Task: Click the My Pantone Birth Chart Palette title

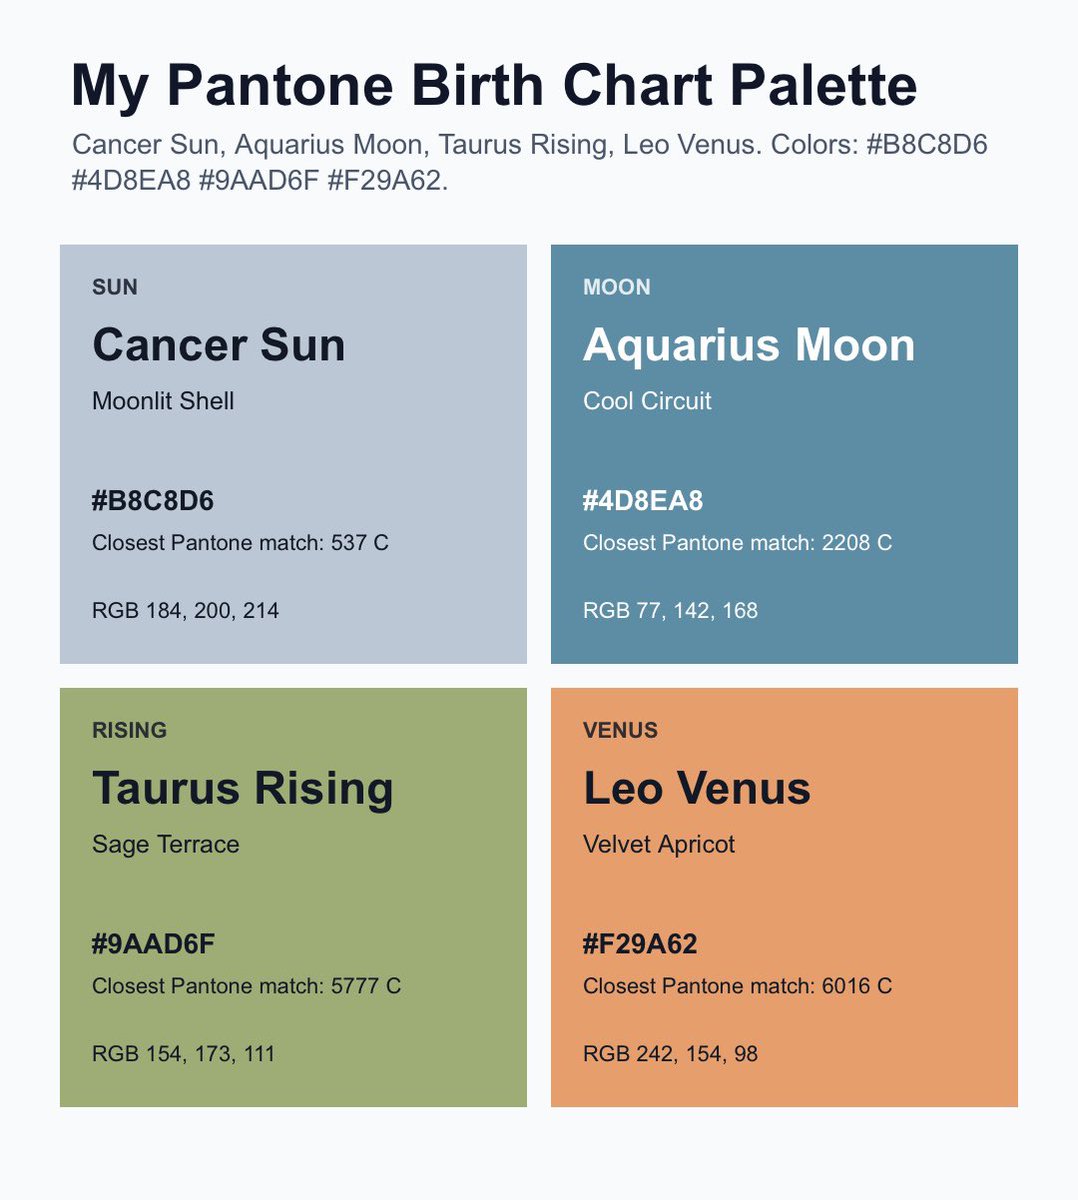Action: coord(494,85)
